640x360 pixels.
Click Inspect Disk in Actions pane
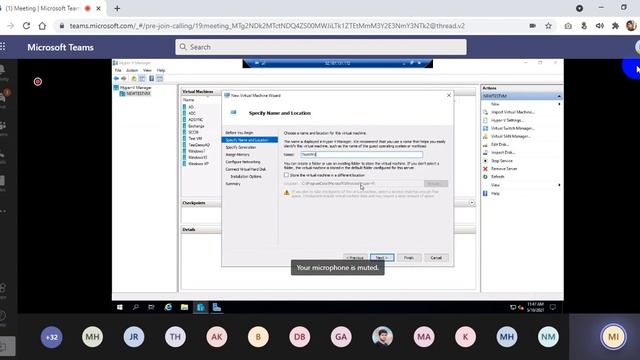click(x=503, y=152)
